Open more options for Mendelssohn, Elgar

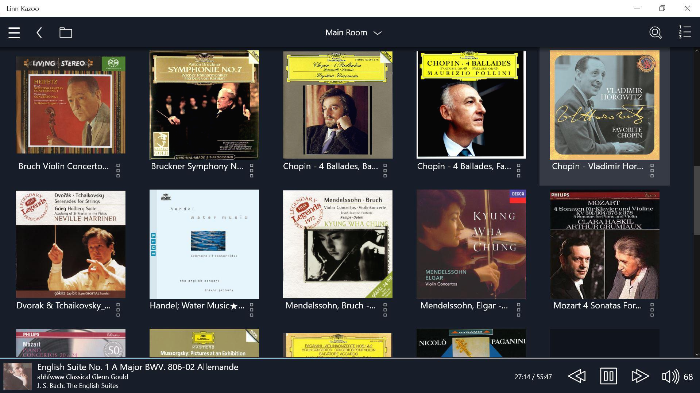pos(518,310)
